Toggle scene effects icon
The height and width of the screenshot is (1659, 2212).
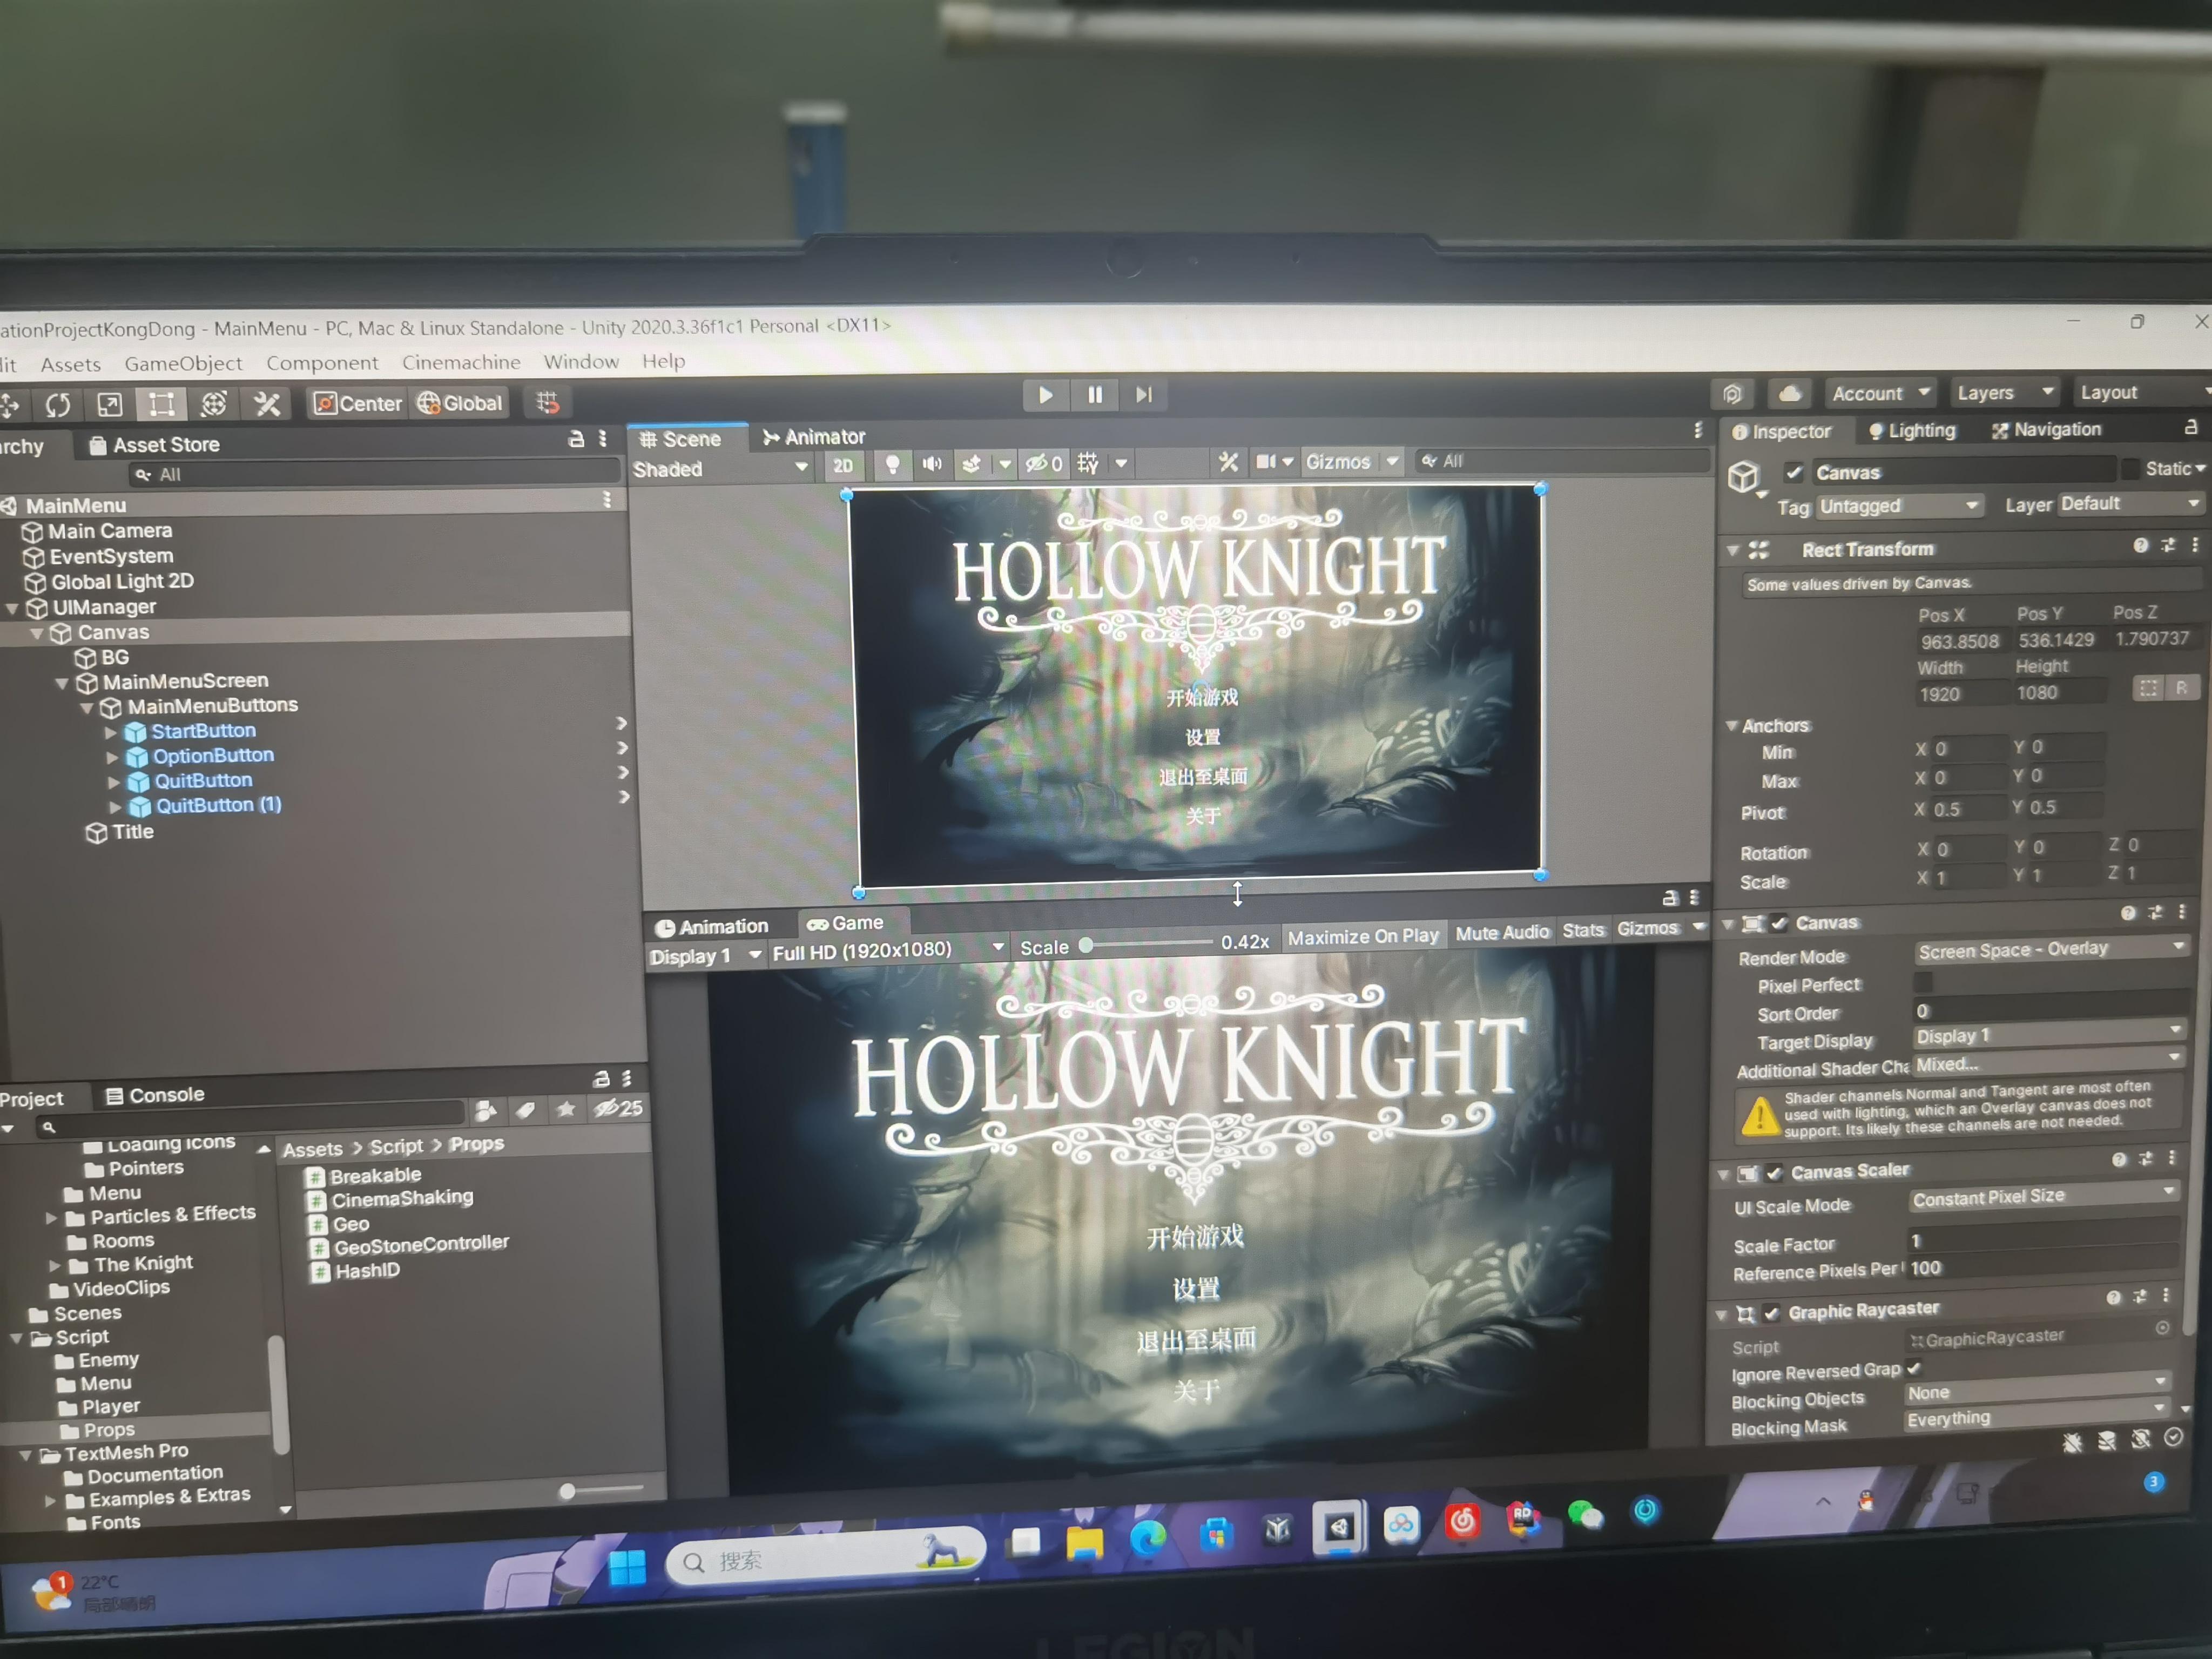971,464
